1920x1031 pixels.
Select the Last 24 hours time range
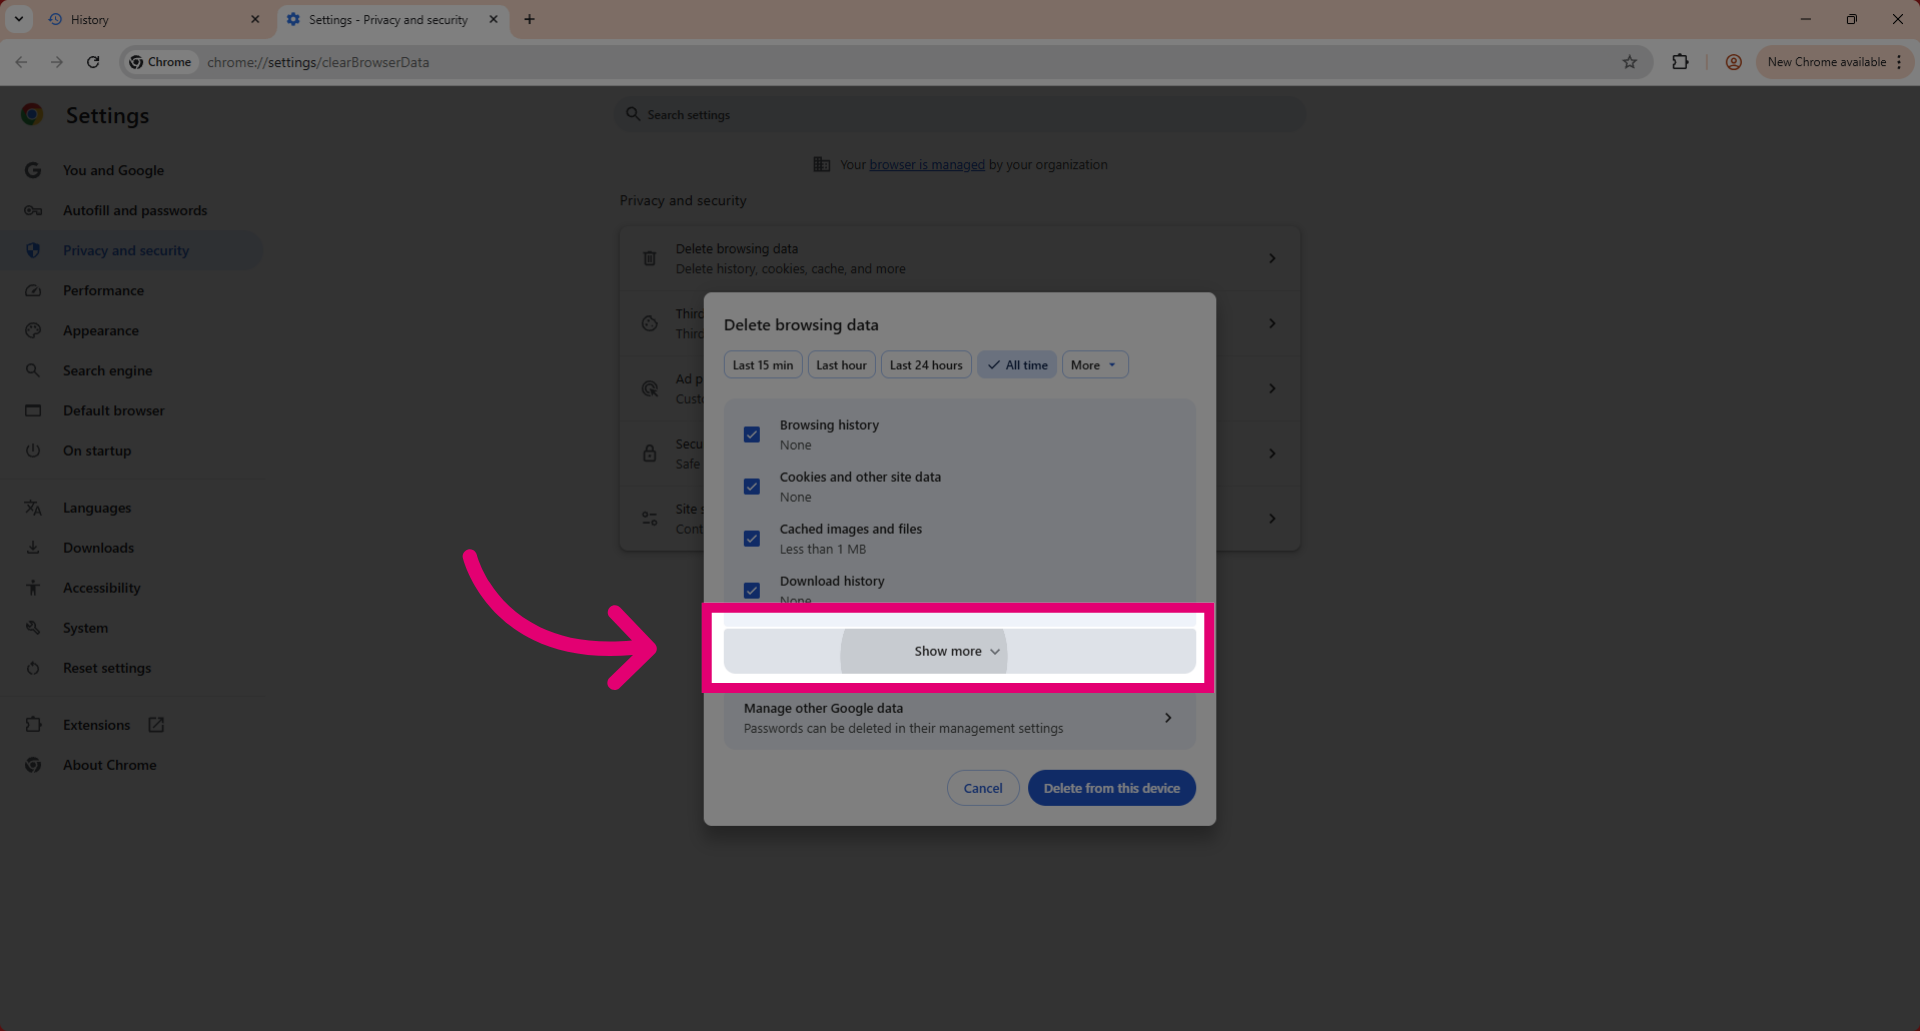click(x=926, y=365)
